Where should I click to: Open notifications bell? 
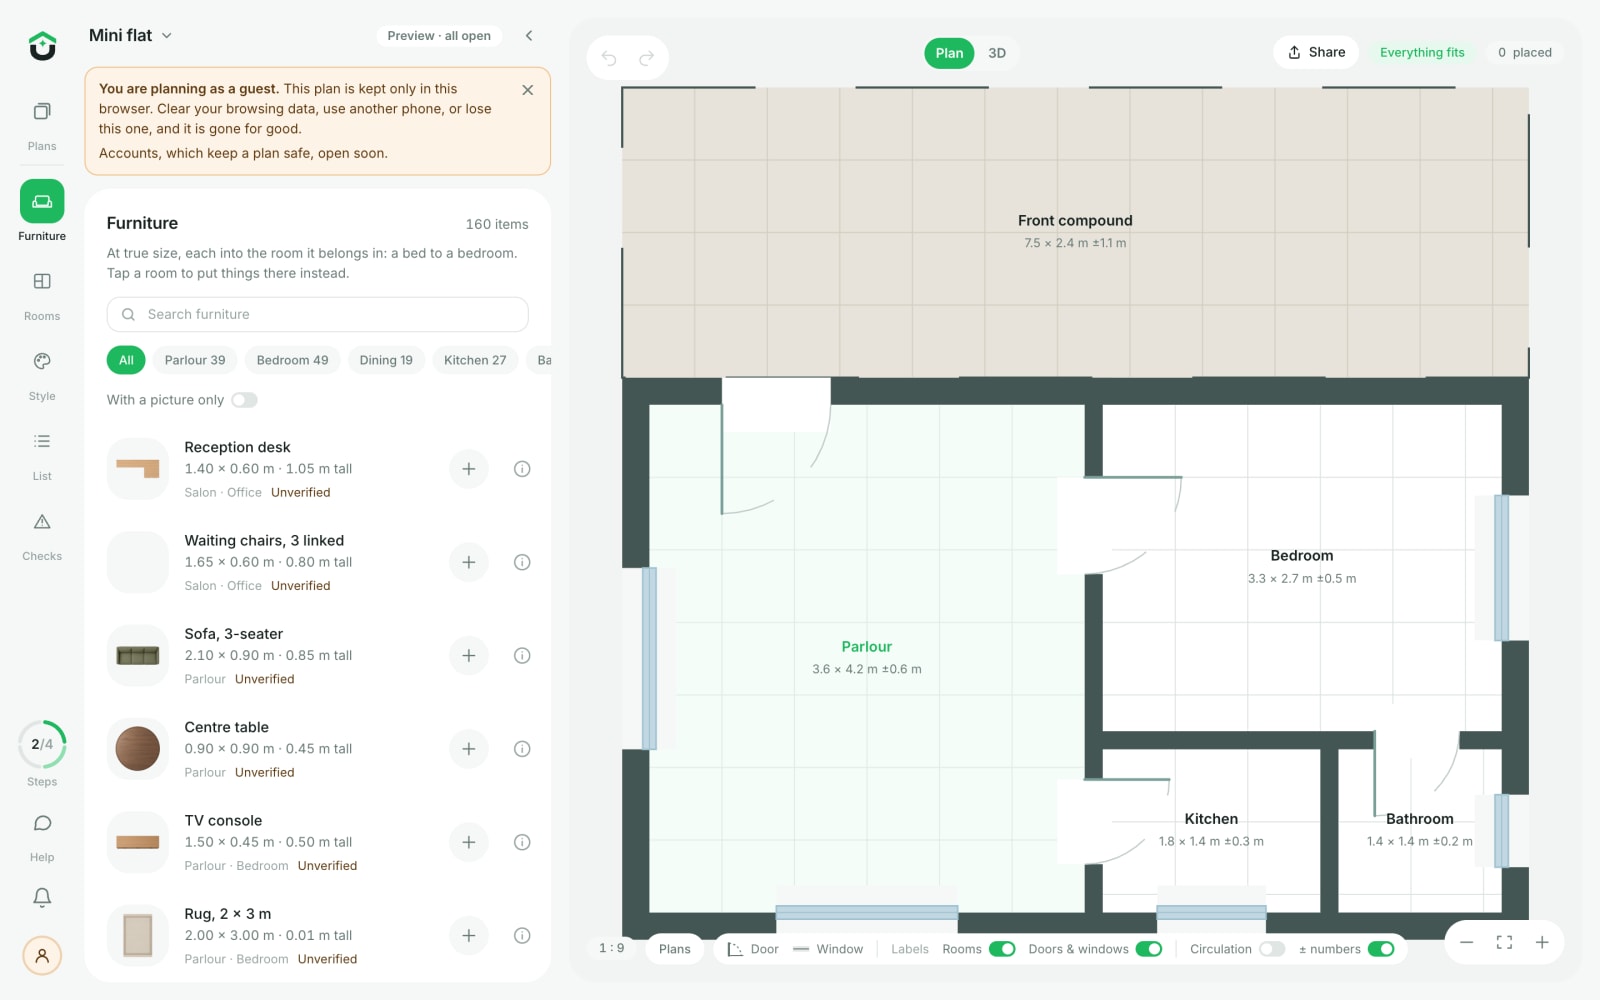point(42,897)
